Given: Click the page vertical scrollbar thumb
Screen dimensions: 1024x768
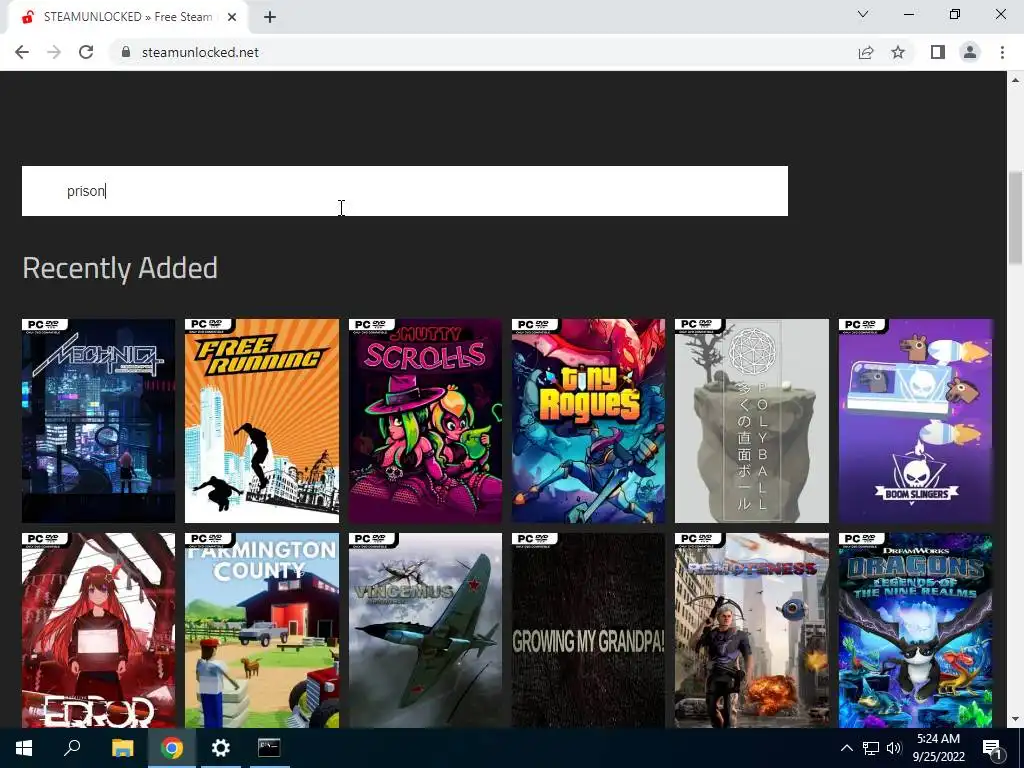Looking at the screenshot, I should coord(1015,217).
